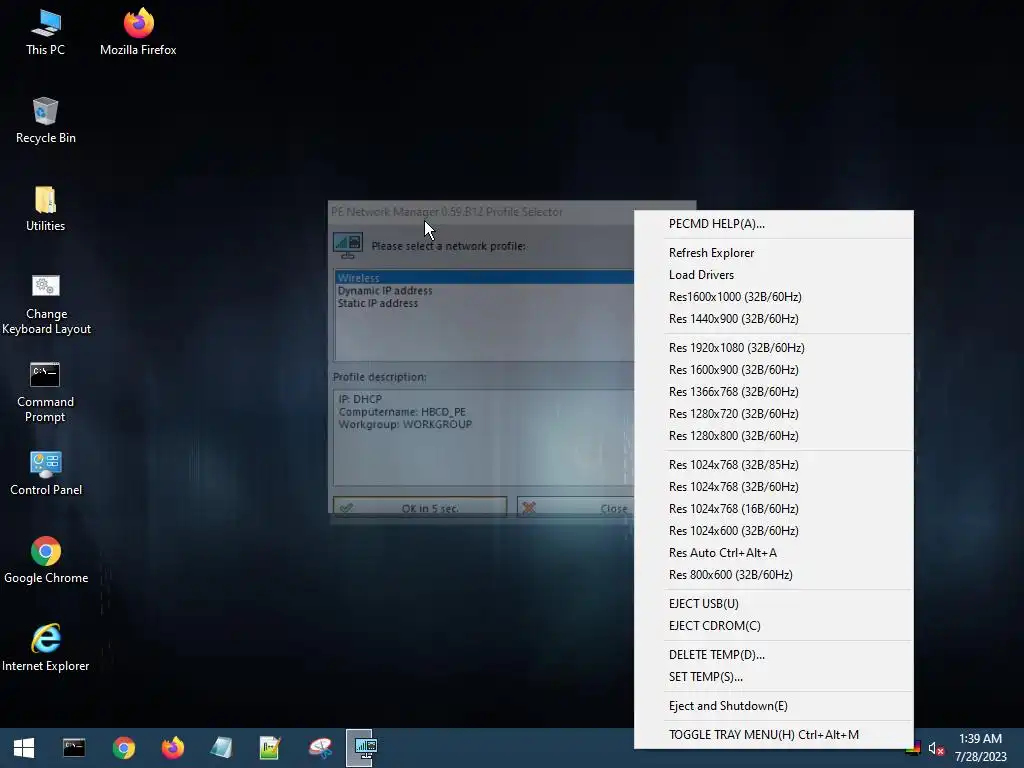Open Google Chrome desktop shortcut

(46, 561)
